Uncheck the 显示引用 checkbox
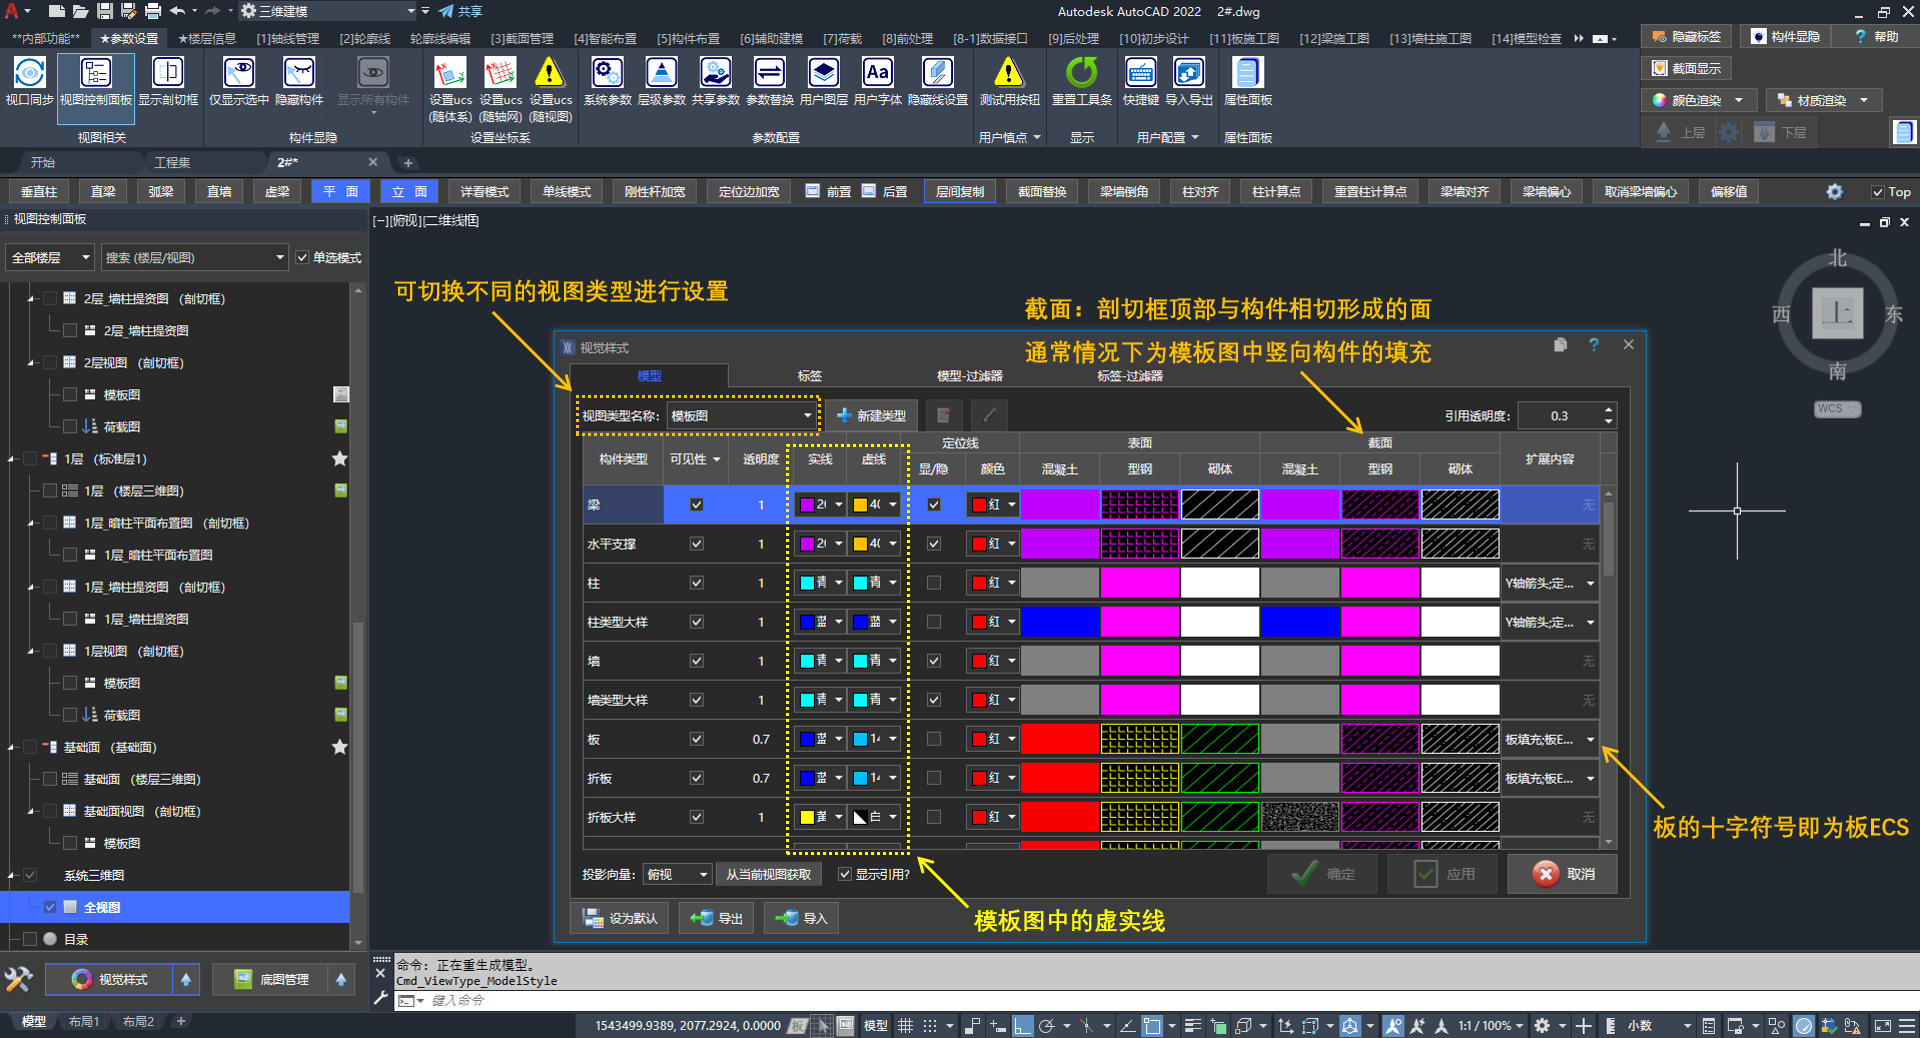The image size is (1920, 1038). point(845,875)
